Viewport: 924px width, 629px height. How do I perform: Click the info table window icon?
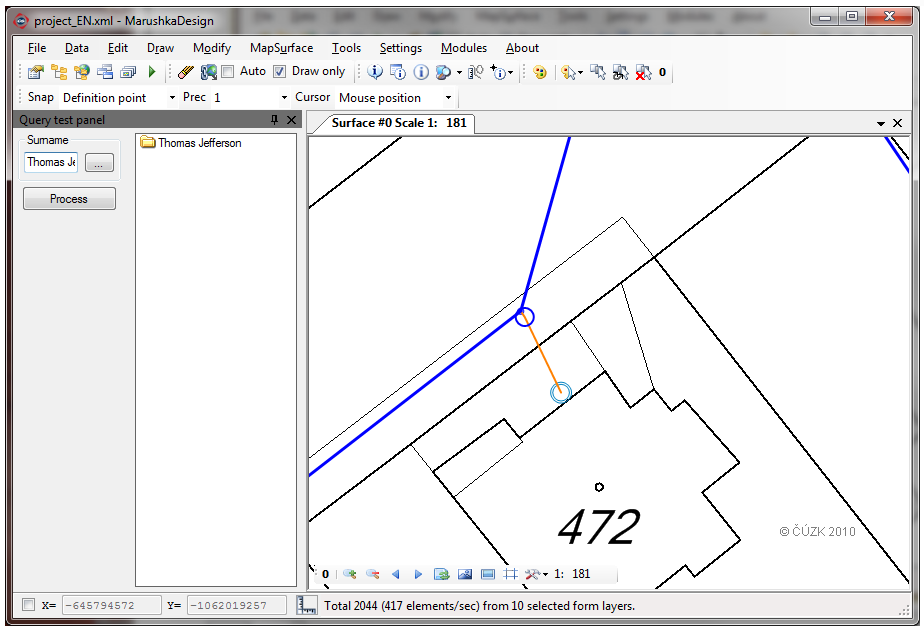coord(398,72)
